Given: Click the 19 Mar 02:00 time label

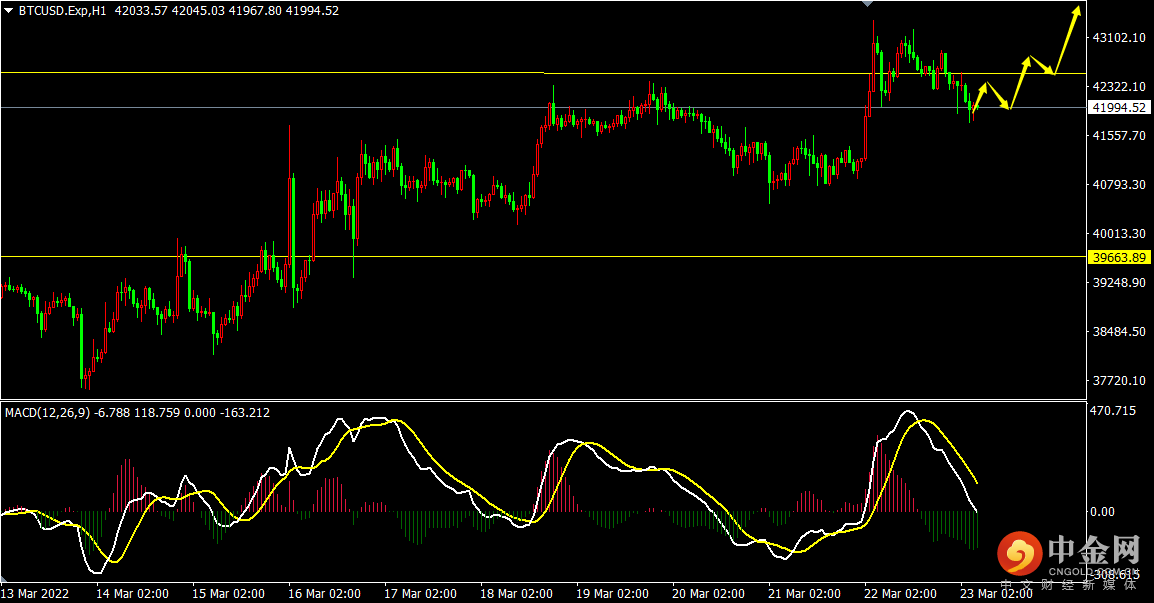Looking at the screenshot, I should click(612, 593).
